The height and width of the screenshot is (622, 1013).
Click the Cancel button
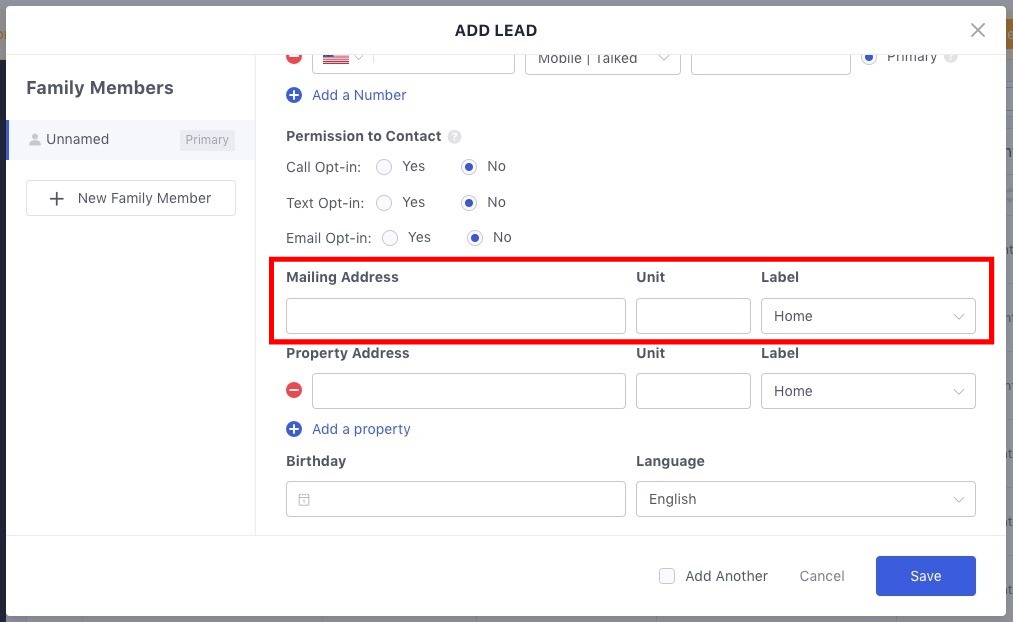[822, 576]
